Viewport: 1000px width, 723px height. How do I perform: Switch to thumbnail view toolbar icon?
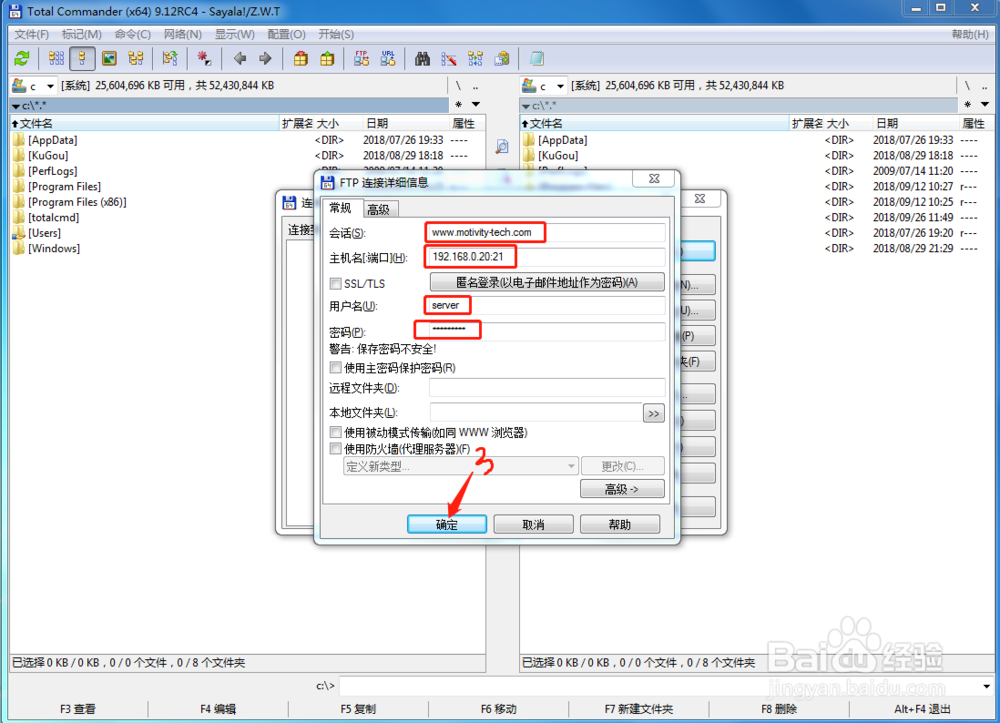109,59
